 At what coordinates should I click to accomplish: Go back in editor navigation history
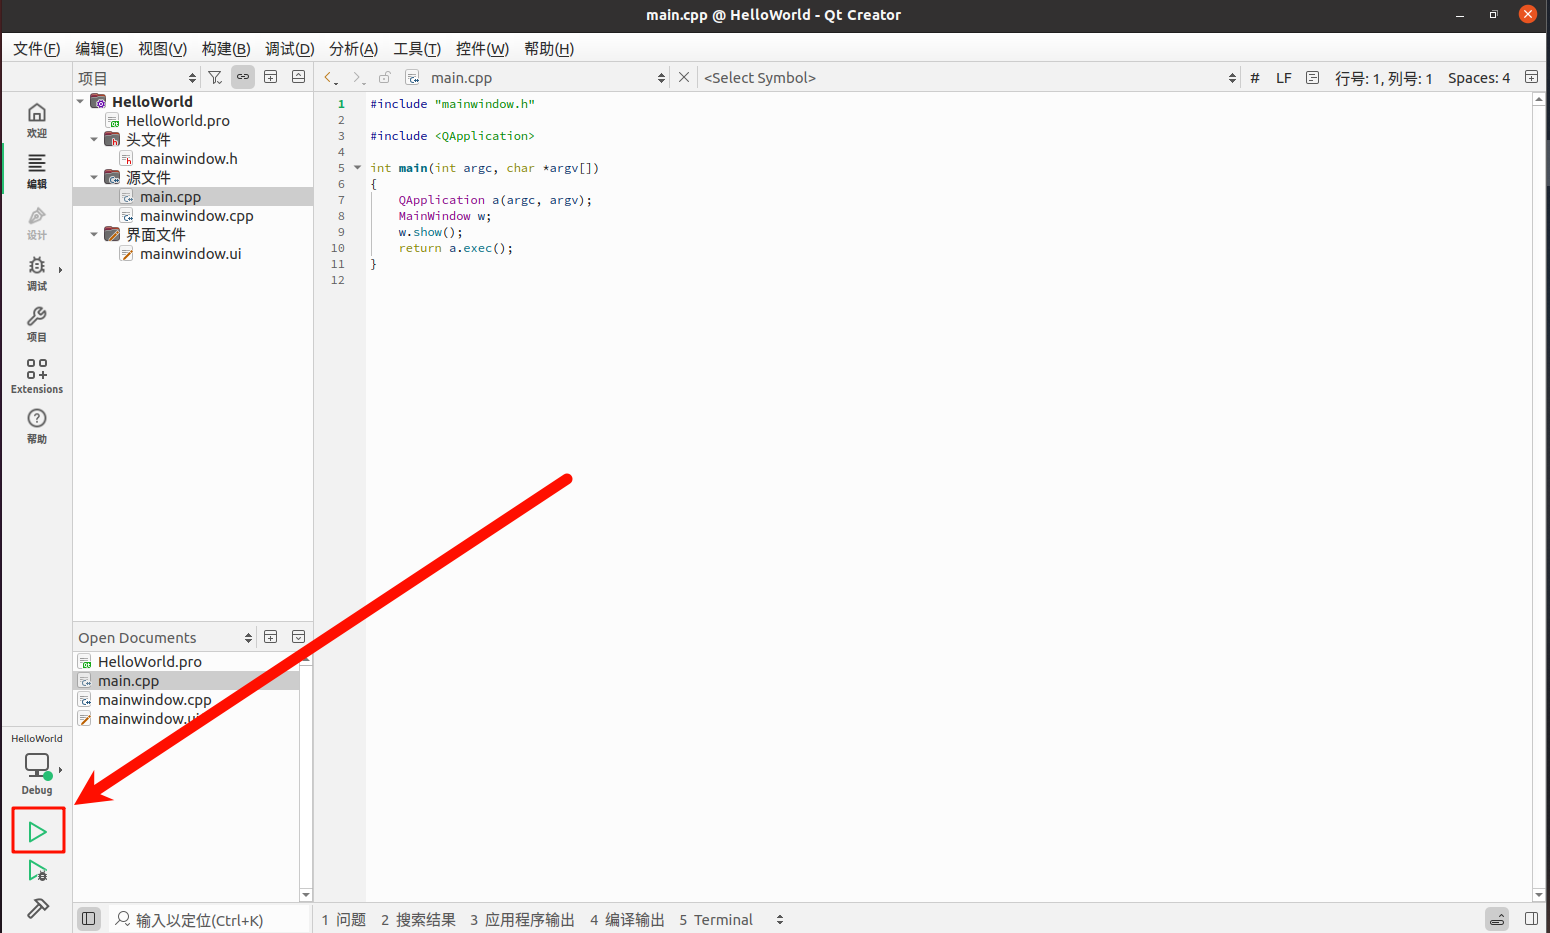[x=330, y=77]
